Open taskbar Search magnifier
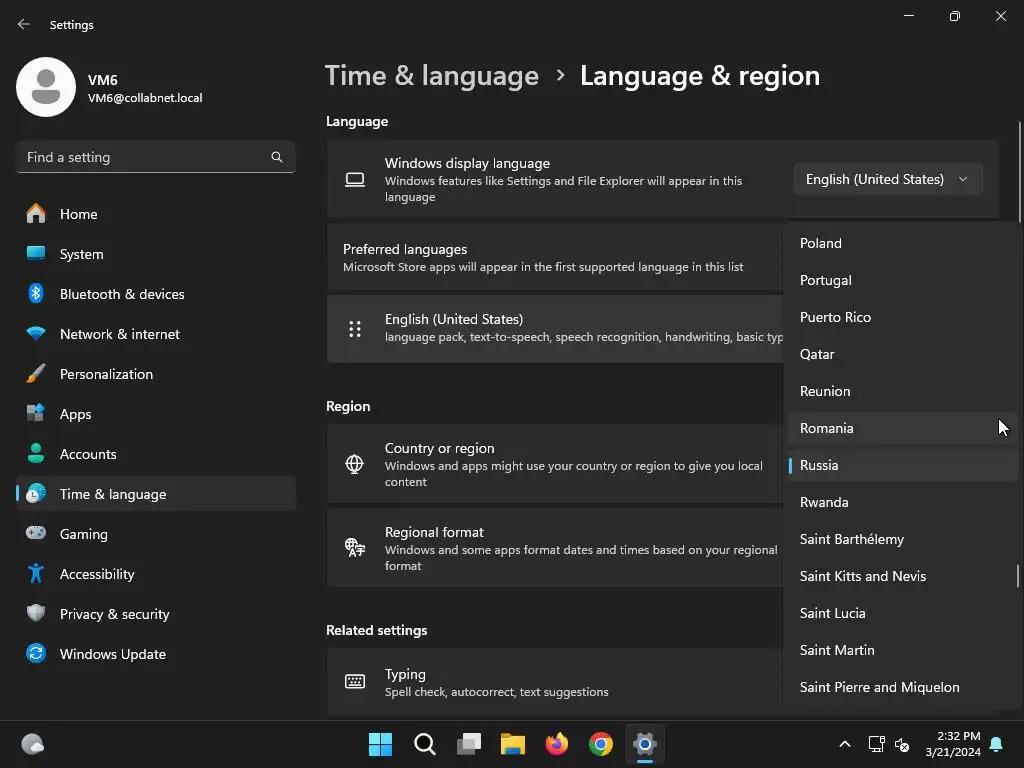This screenshot has width=1024, height=768. pos(424,744)
